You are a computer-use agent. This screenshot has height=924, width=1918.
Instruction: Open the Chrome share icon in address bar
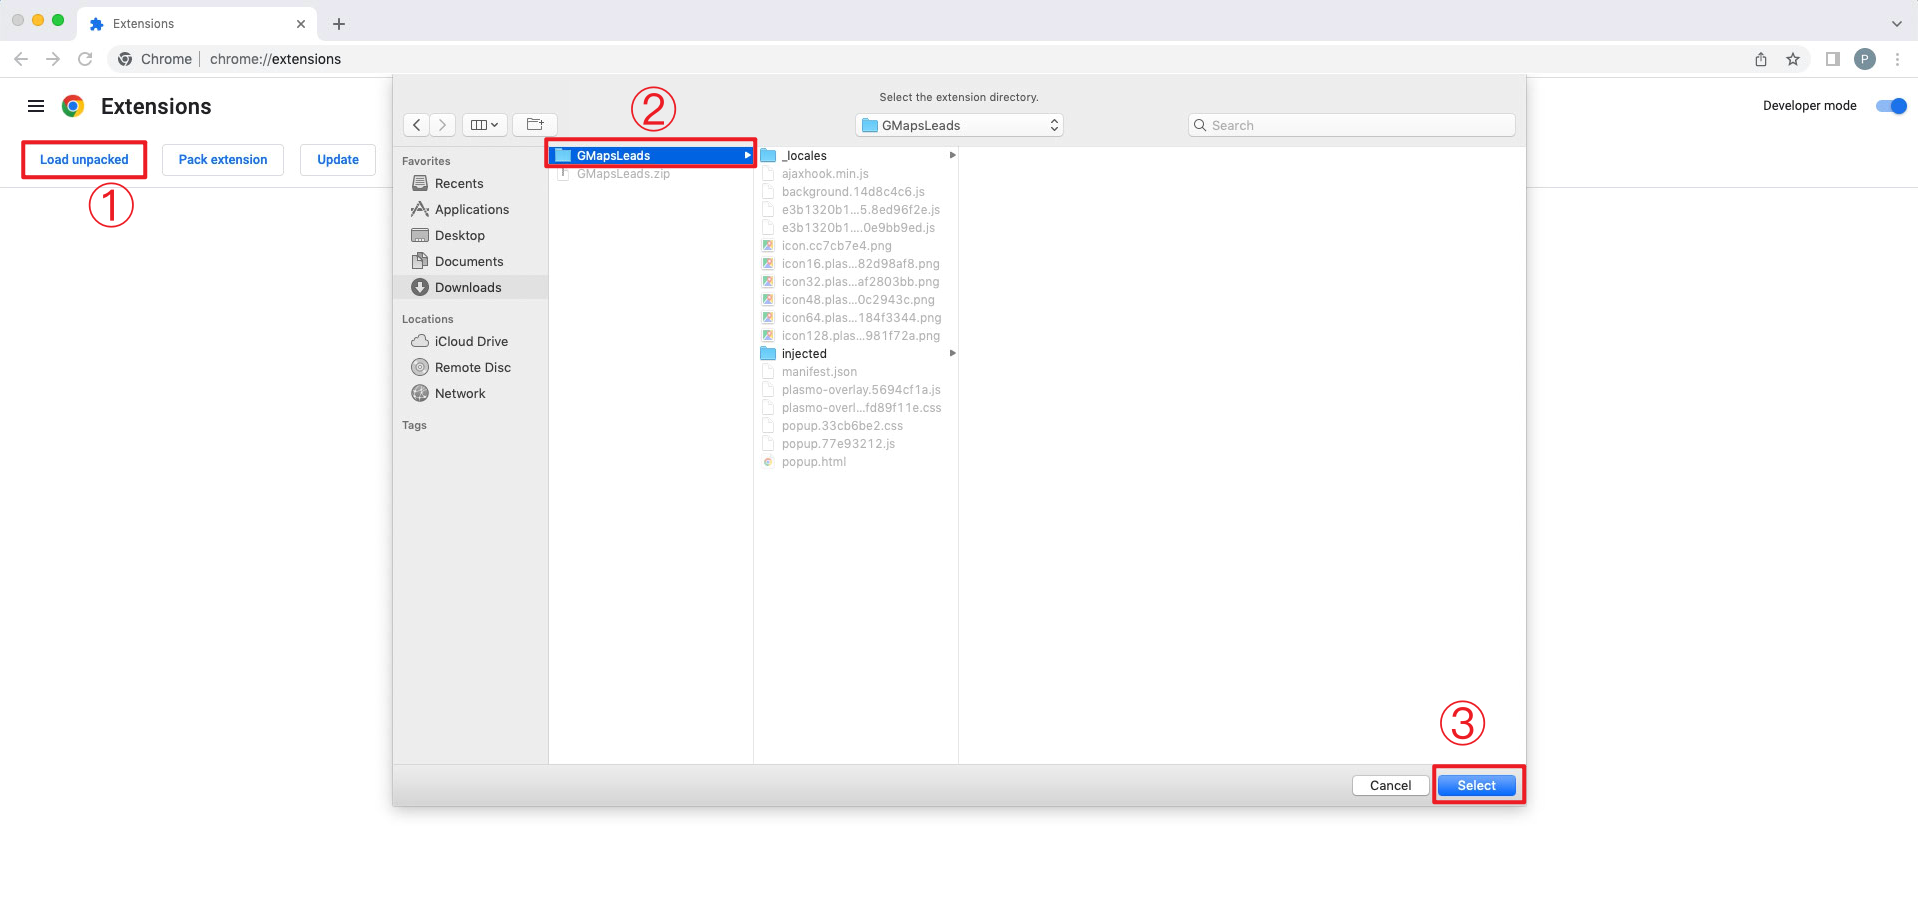pos(1761,59)
